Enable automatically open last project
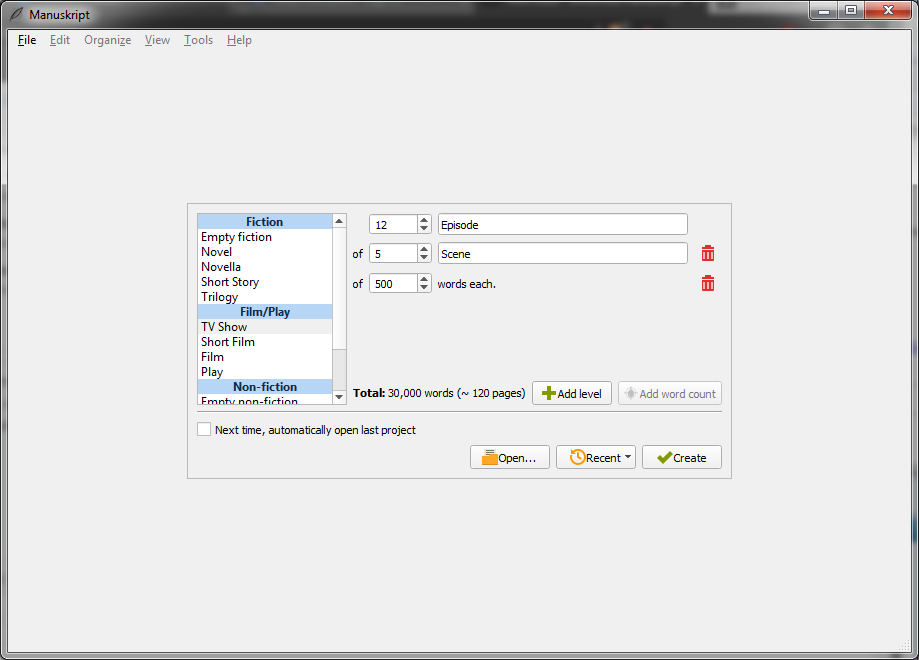Image resolution: width=919 pixels, height=660 pixels. pyautogui.click(x=204, y=428)
